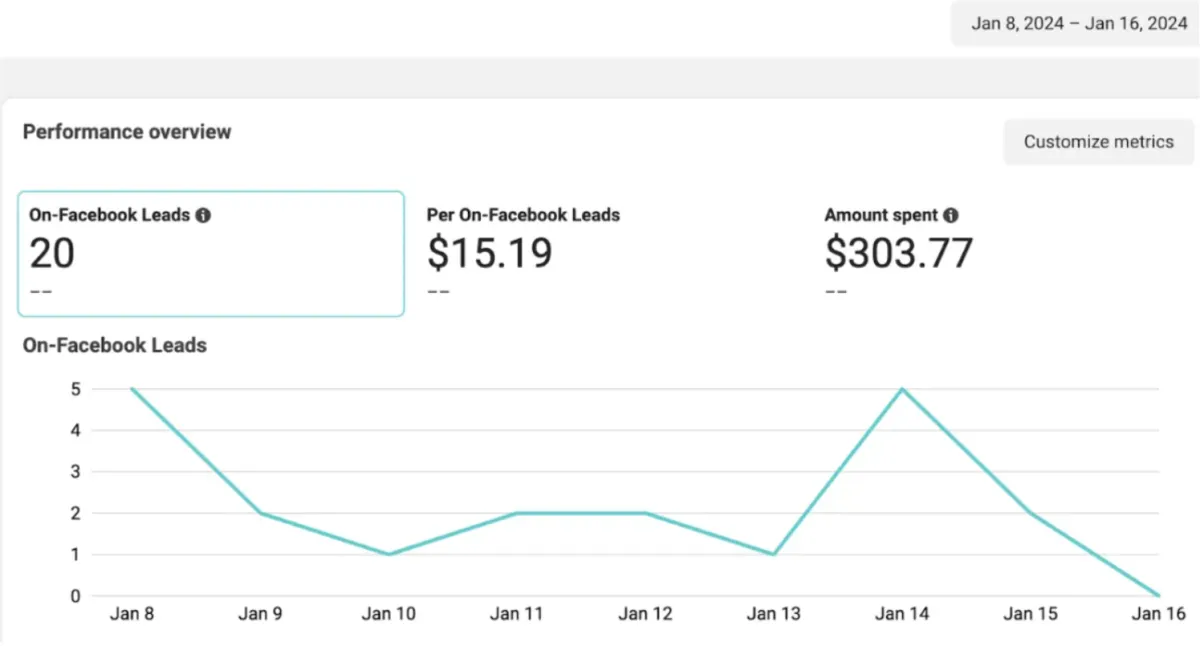Click info icon next to On-Facebook Leads
This screenshot has height=646, width=1200.
pos(203,215)
